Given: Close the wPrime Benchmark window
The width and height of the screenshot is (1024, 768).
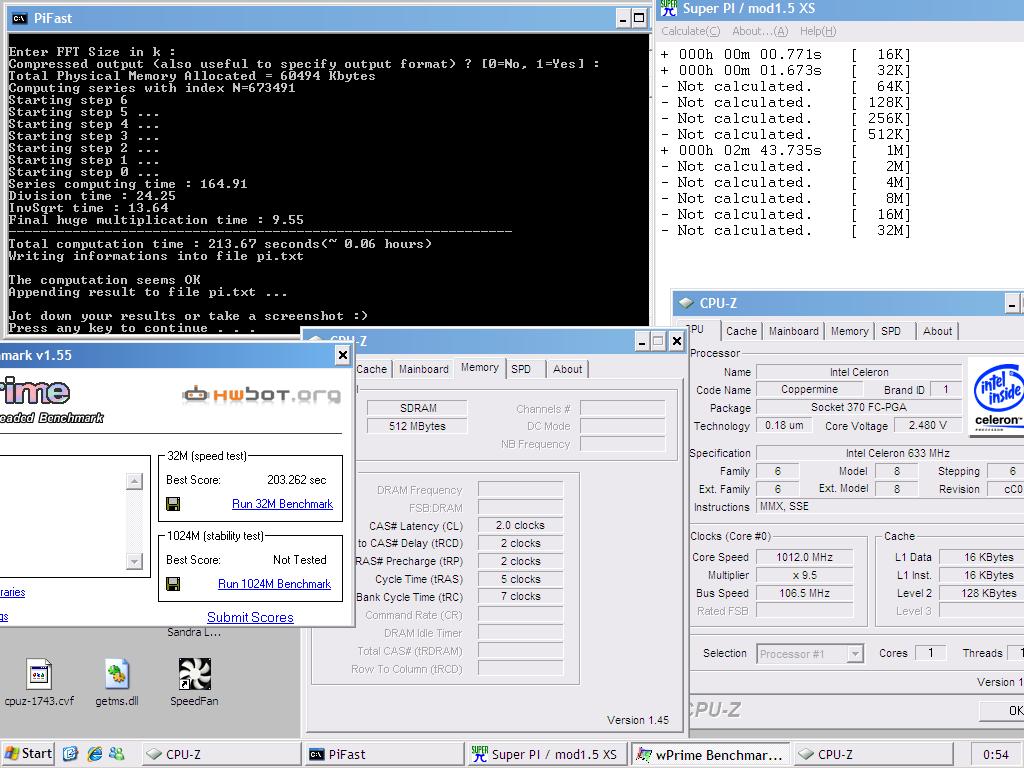Looking at the screenshot, I should [342, 355].
